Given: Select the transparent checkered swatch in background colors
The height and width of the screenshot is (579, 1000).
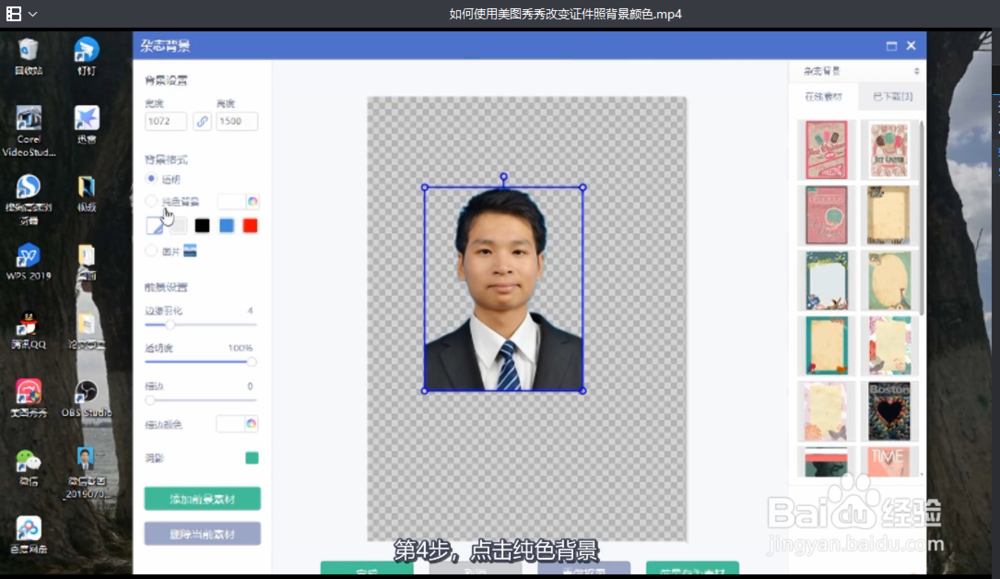Looking at the screenshot, I should pyautogui.click(x=155, y=226).
